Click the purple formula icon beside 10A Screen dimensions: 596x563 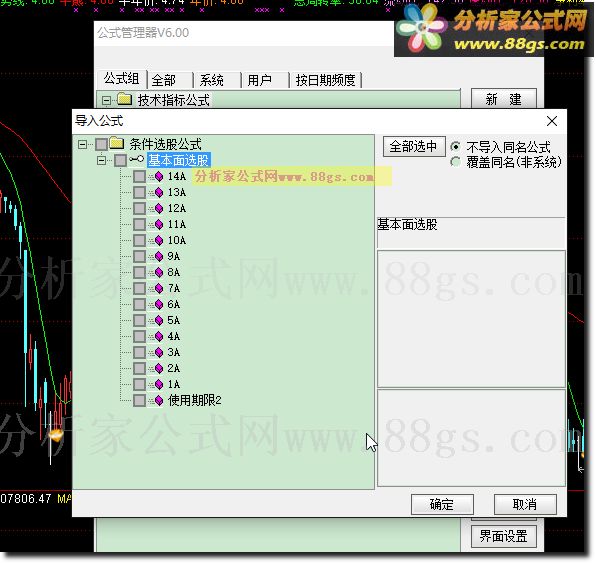[x=159, y=240]
